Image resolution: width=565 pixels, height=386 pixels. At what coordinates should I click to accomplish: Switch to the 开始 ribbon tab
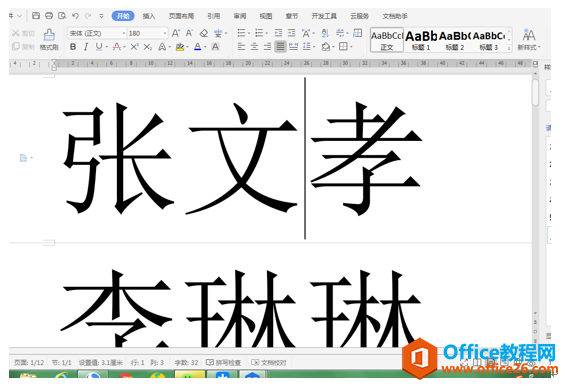(x=123, y=16)
